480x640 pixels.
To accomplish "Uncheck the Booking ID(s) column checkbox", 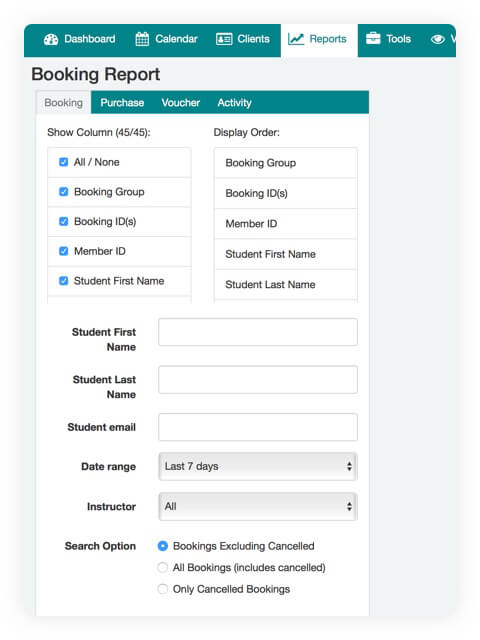I will coord(64,221).
